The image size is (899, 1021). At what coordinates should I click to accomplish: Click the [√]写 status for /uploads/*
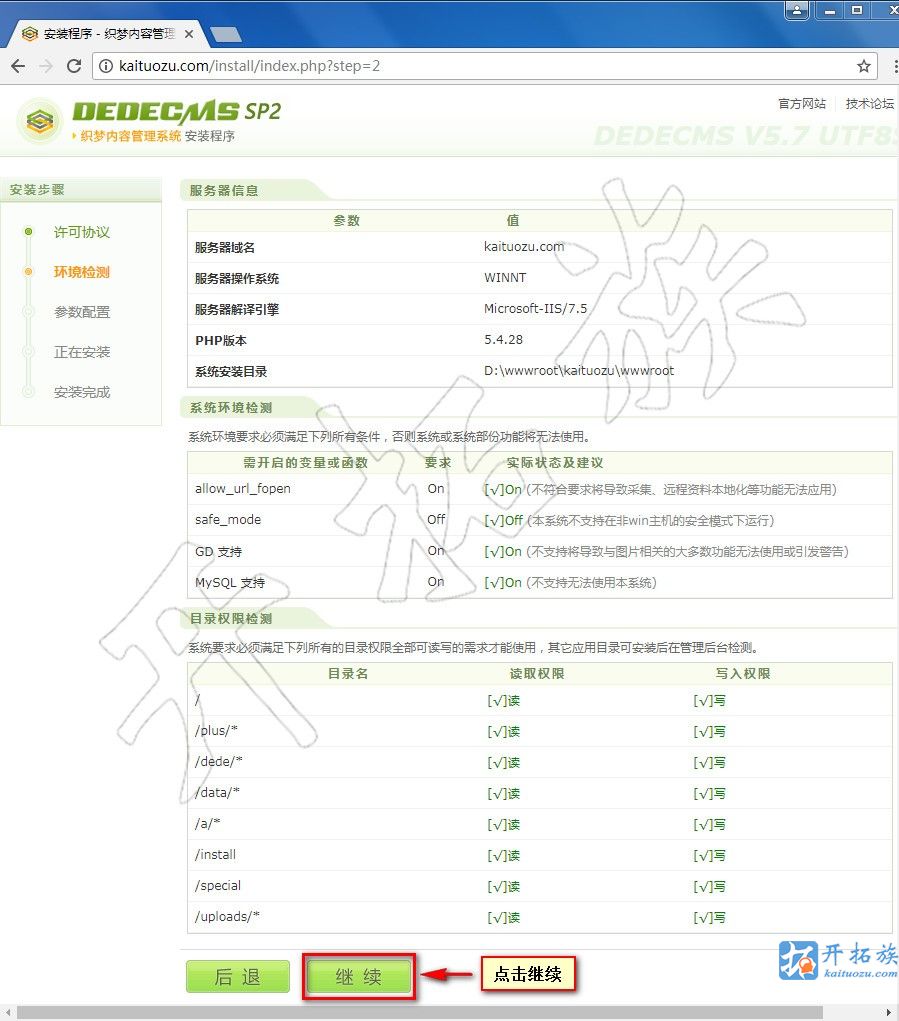[x=709, y=917]
